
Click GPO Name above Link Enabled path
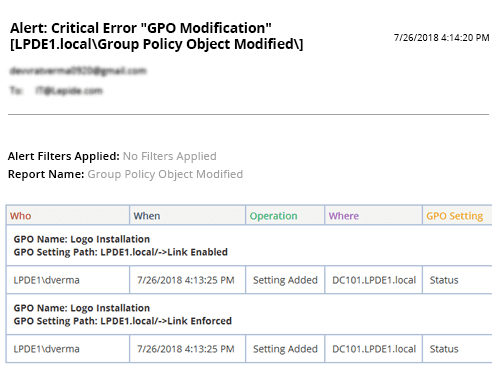click(82, 239)
